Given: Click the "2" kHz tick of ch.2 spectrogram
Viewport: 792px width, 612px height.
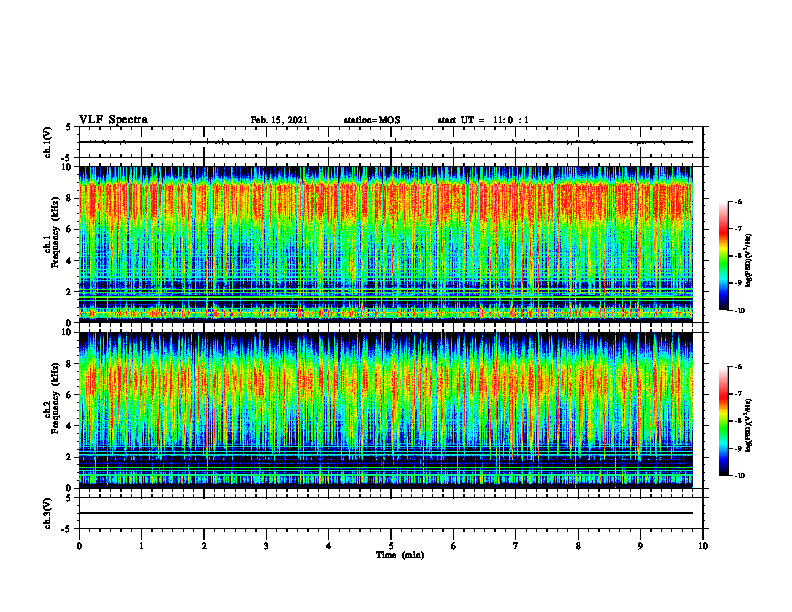Looking at the screenshot, I should 69,457.
